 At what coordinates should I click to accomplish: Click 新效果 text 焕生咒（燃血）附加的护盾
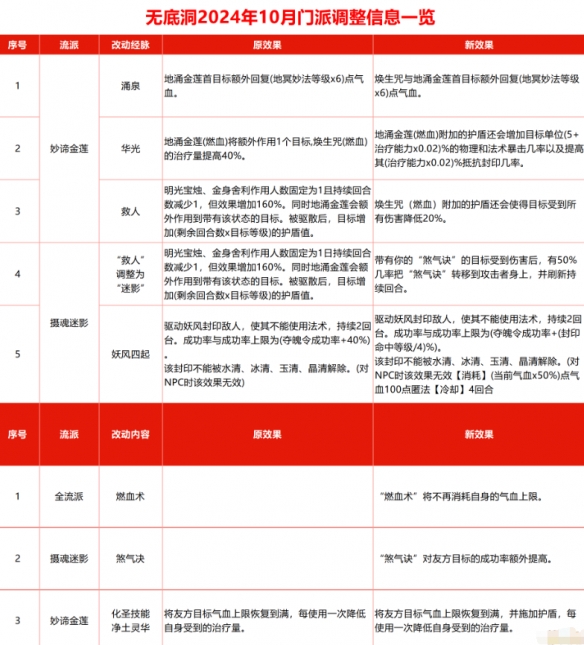475,211
